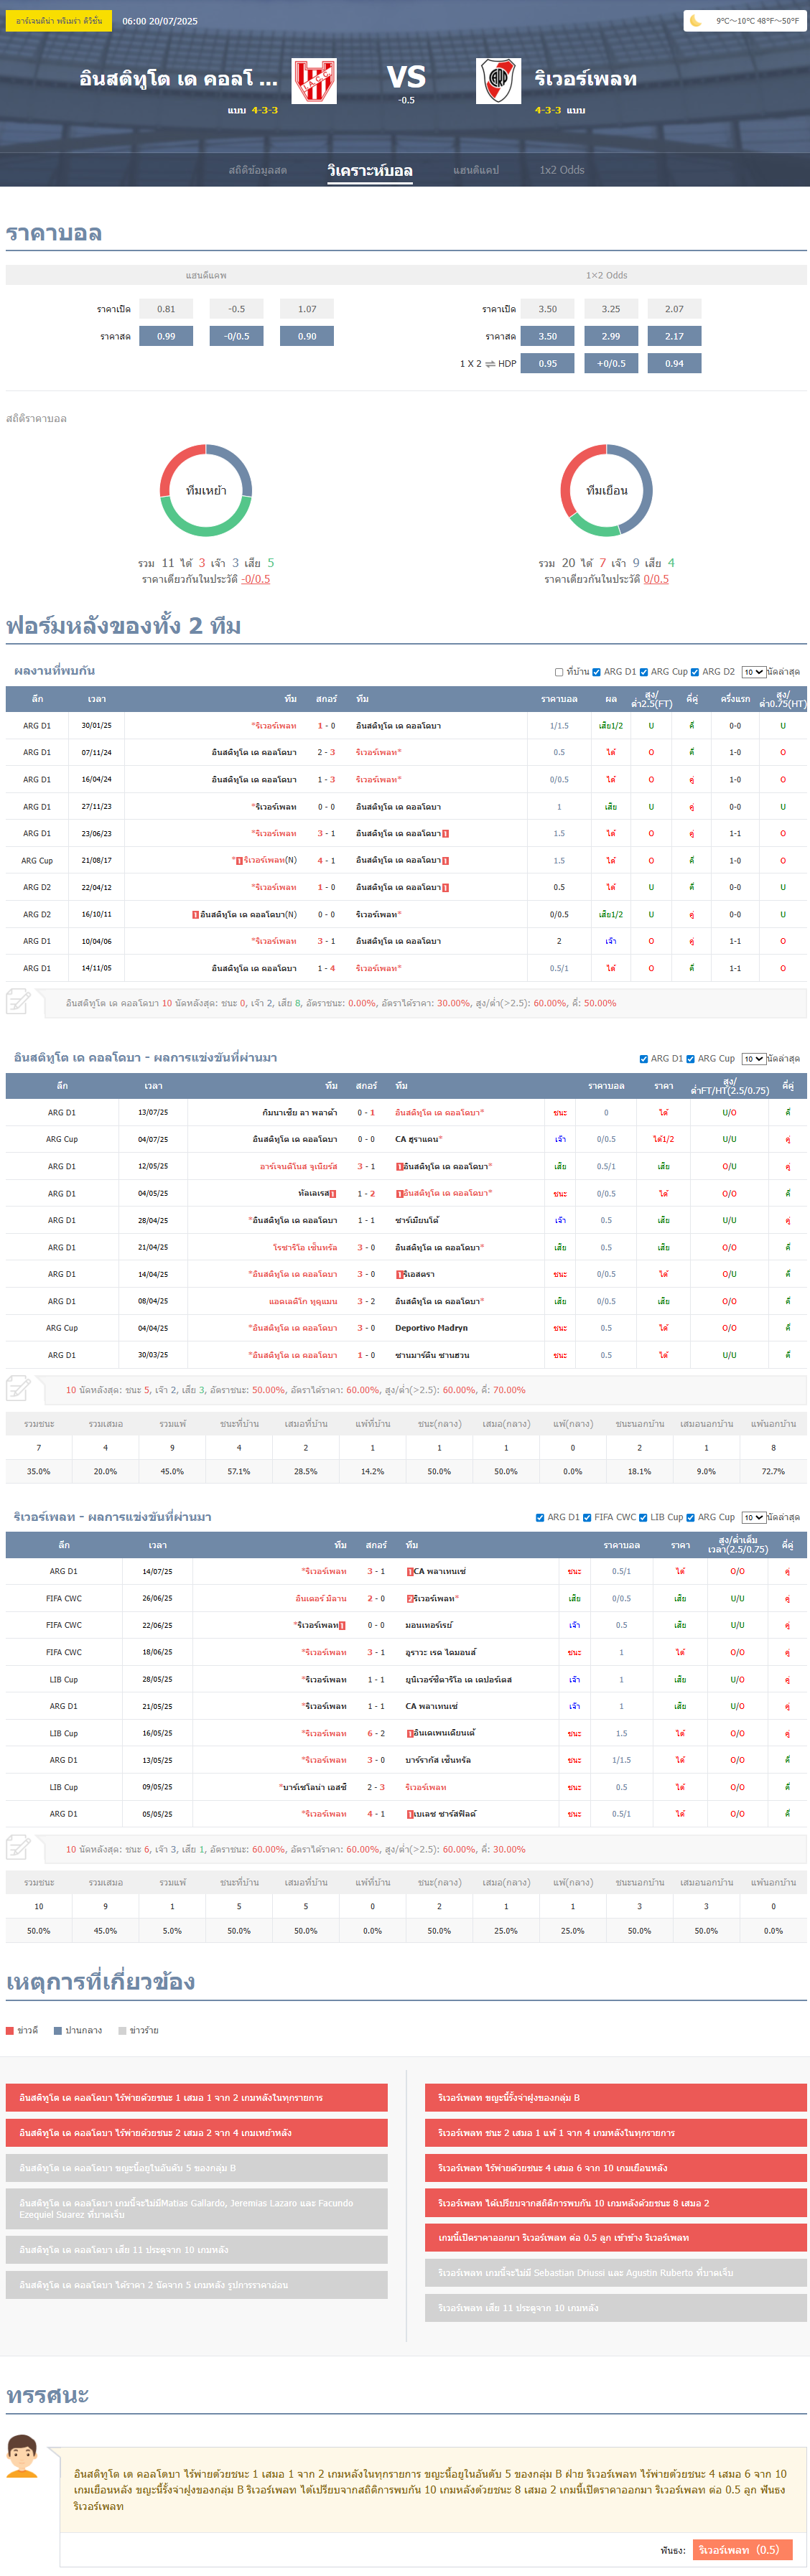Click the match row dated 13/07/25
This screenshot has height=2576, width=810.
point(406,1112)
